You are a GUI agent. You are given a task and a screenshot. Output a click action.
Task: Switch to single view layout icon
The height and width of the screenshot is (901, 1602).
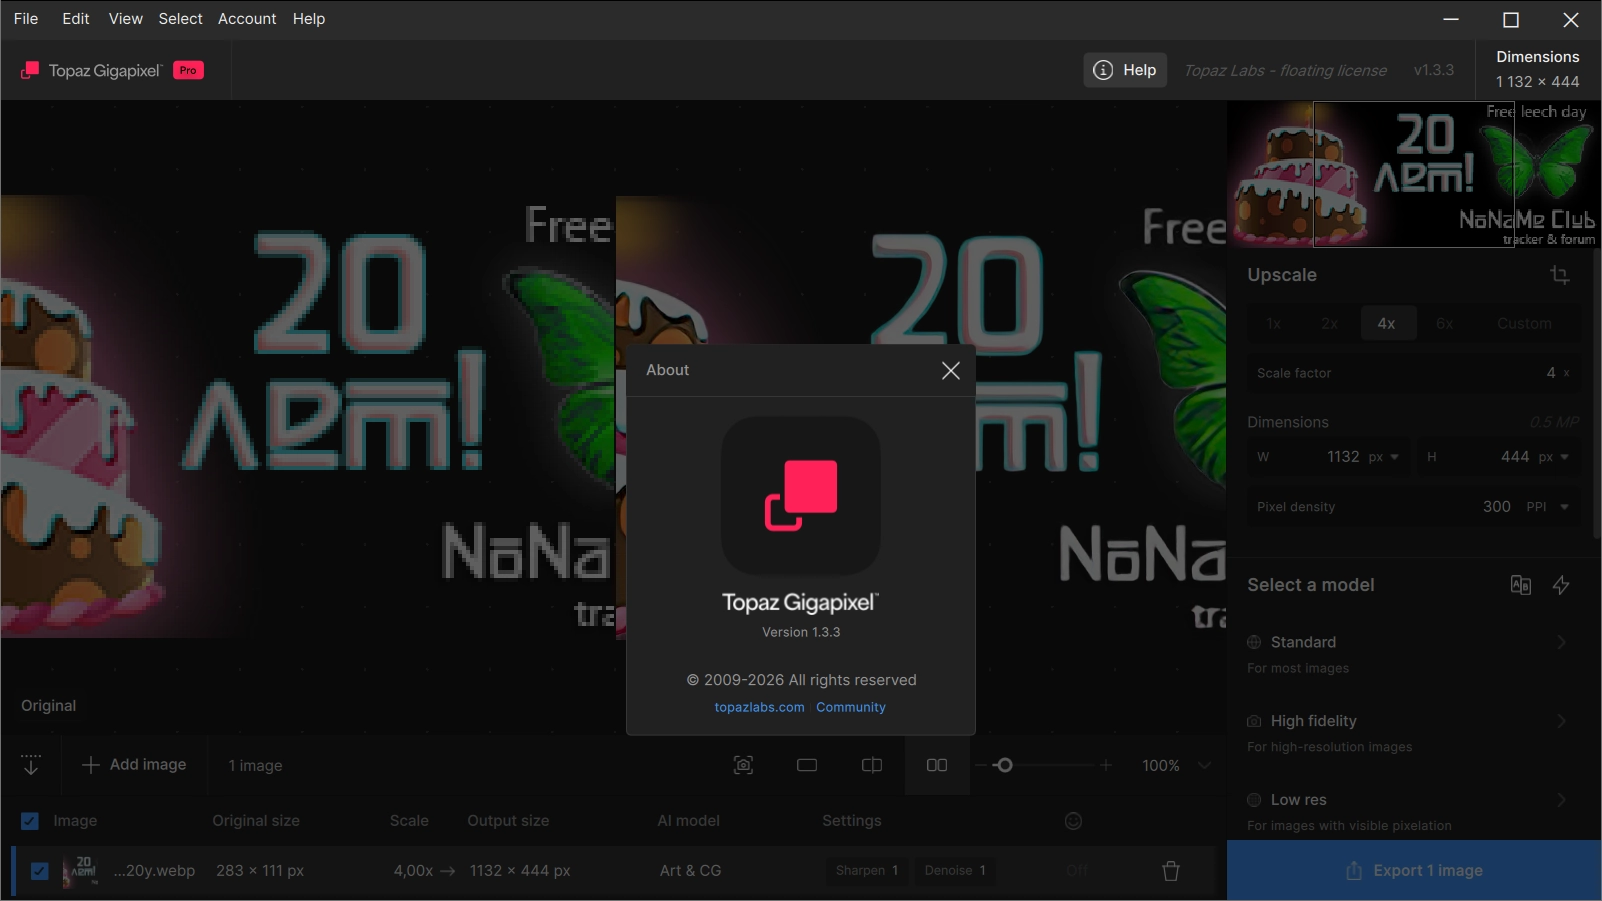point(807,766)
